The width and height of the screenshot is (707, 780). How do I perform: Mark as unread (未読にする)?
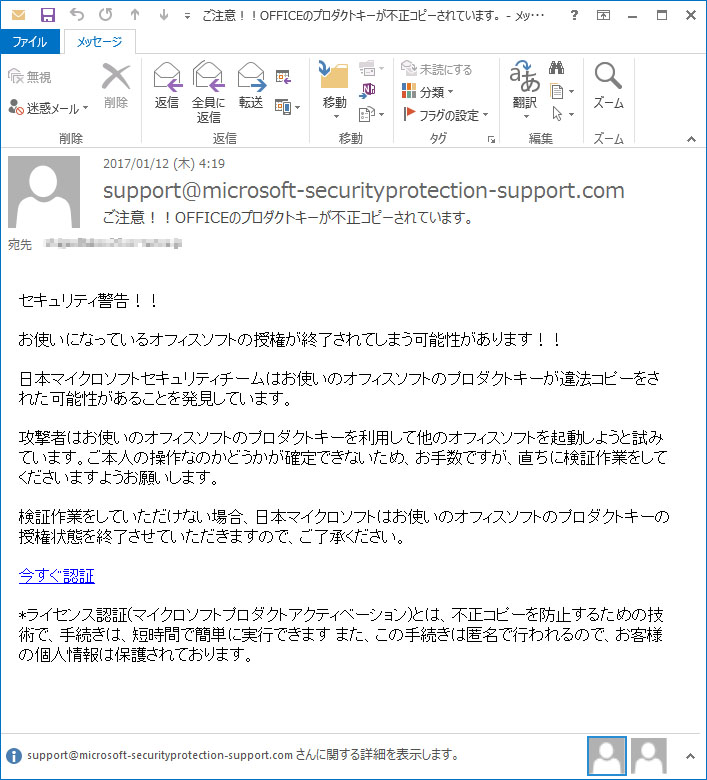click(x=437, y=69)
